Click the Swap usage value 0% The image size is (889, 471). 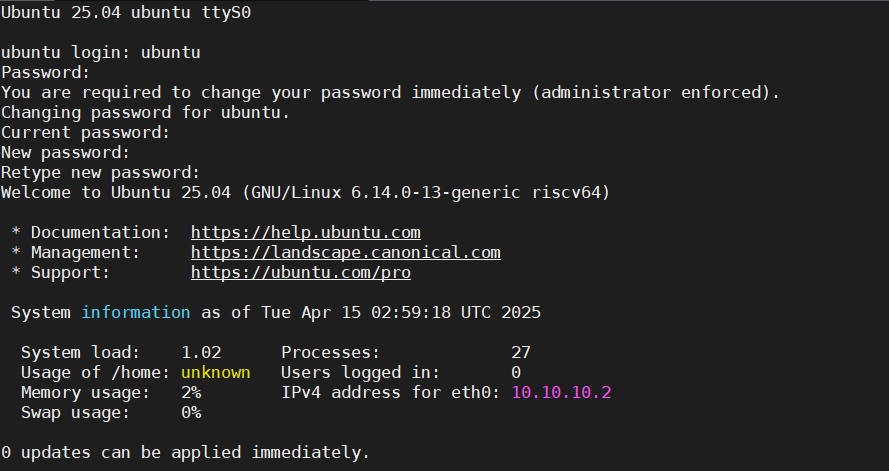click(x=191, y=412)
